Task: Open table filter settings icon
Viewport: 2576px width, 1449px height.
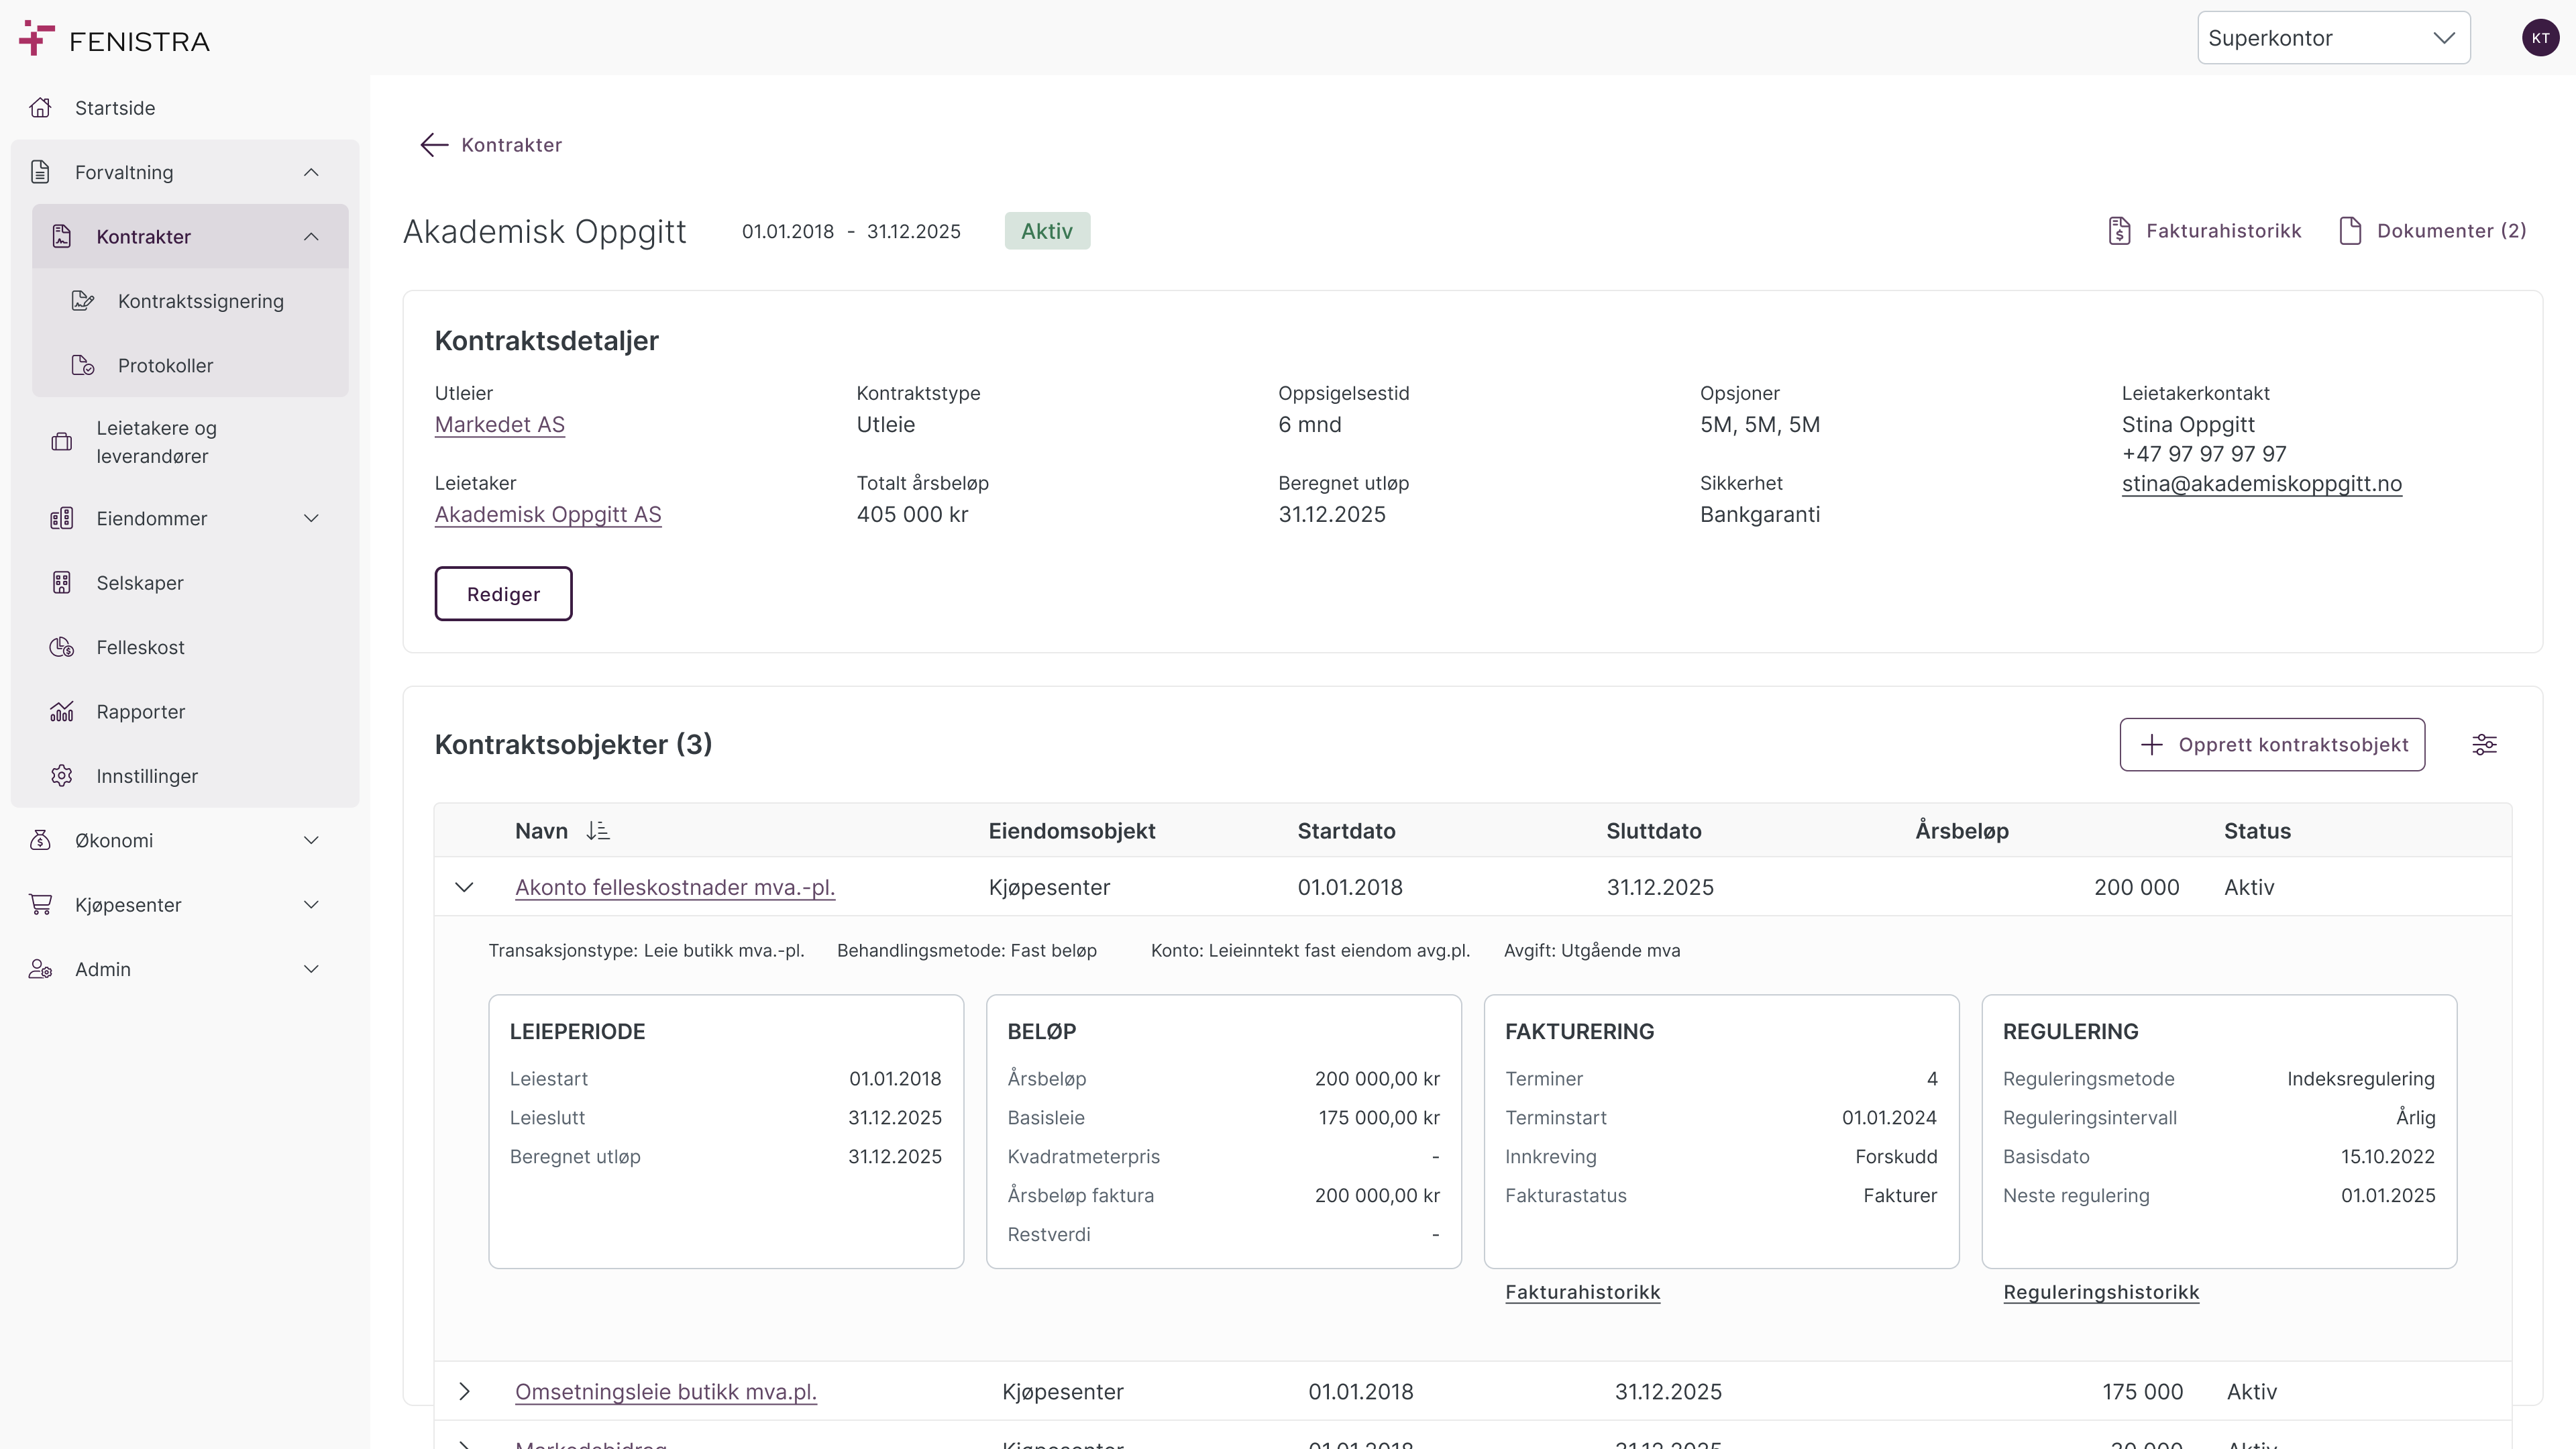Action: point(2484,745)
